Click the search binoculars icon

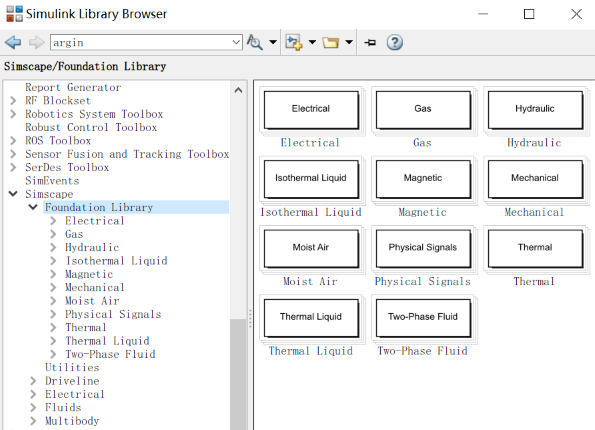(255, 42)
